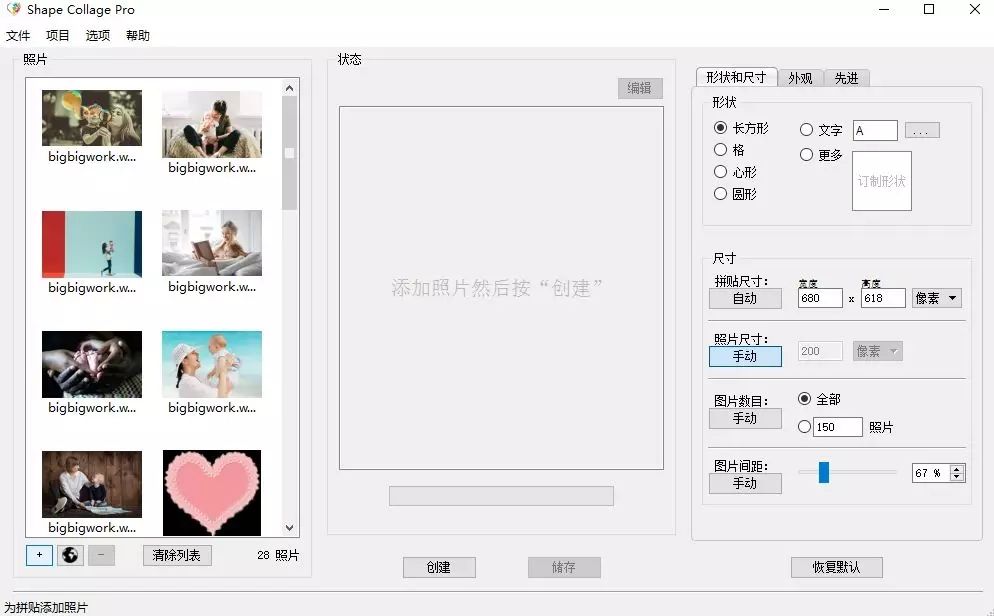Click the spacing percentage down arrow
The height and width of the screenshot is (616, 994).
point(957,477)
